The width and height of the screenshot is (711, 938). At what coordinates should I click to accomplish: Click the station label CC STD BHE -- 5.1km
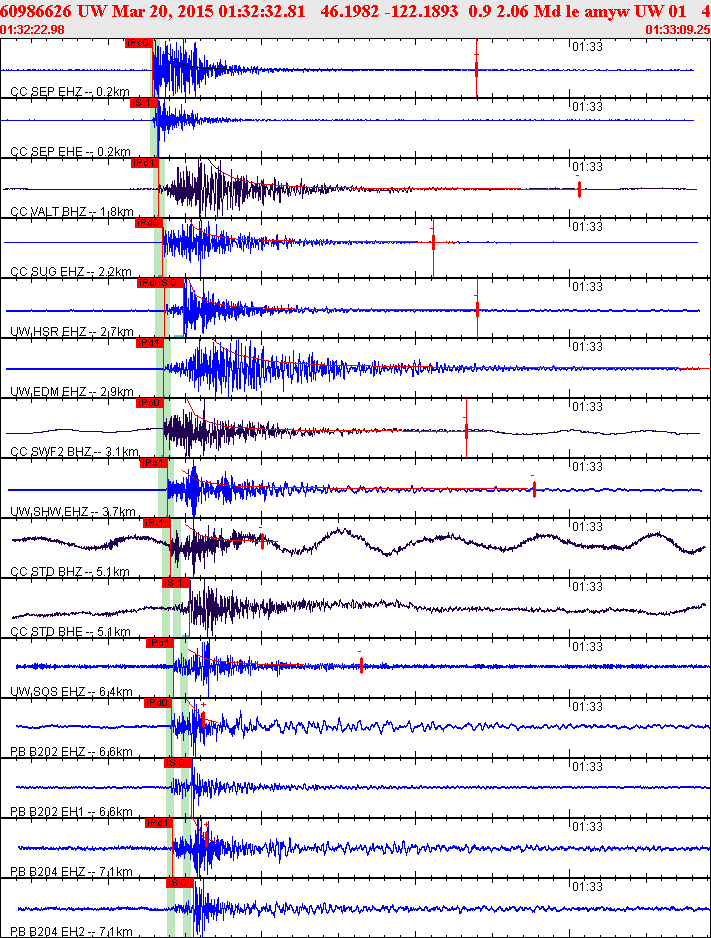[x=71, y=631]
